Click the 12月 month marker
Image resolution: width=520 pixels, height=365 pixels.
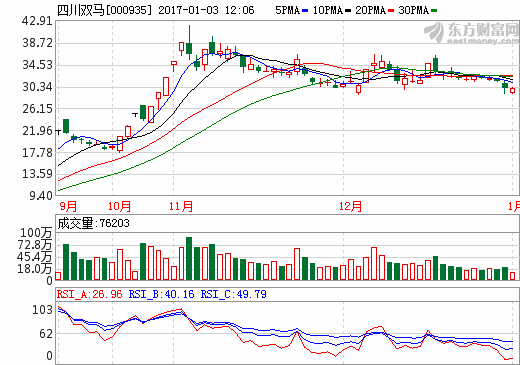351,206
